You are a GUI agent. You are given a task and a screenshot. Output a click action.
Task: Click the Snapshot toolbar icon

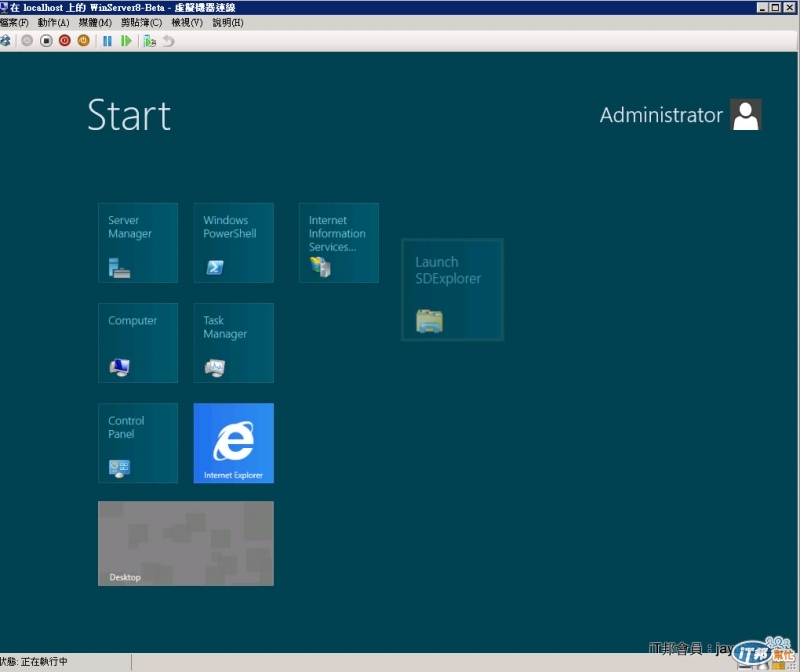point(149,41)
